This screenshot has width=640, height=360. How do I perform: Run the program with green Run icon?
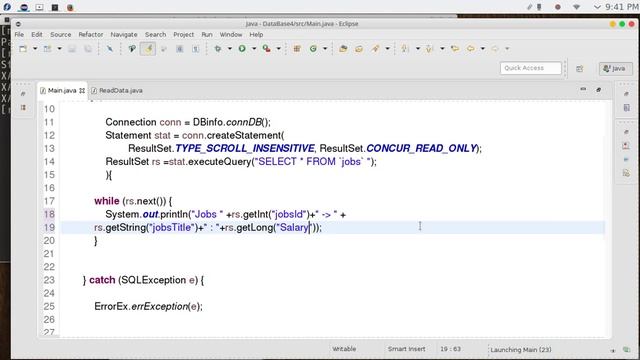[x=242, y=49]
